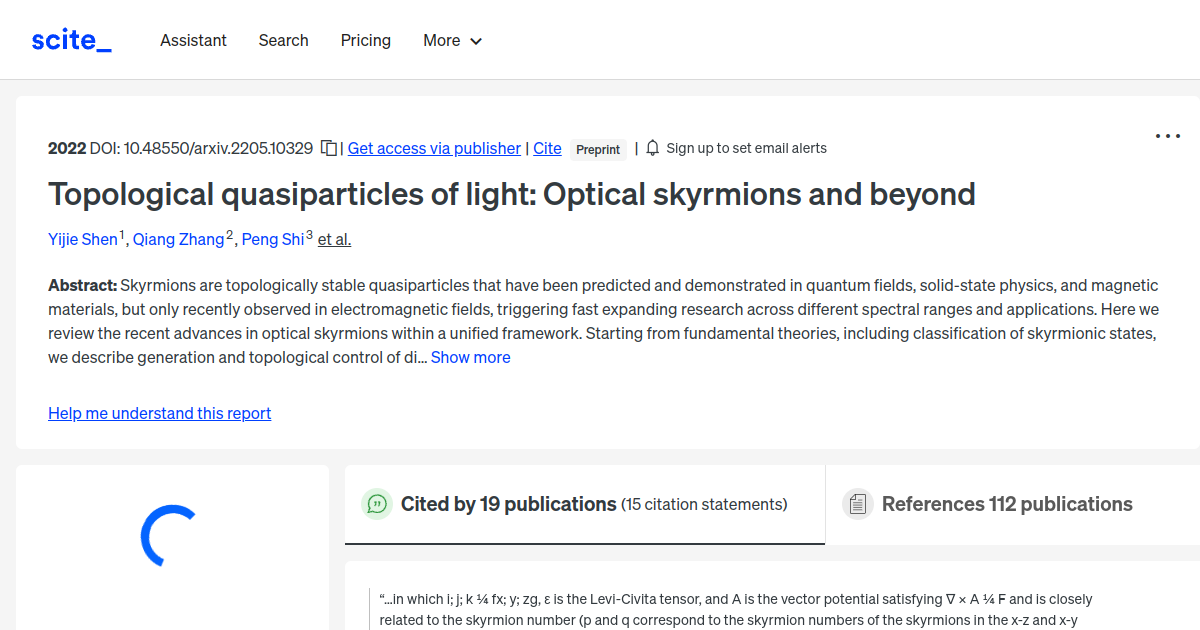Open the three-dot overflow menu
The width and height of the screenshot is (1200, 630).
pyautogui.click(x=1167, y=135)
